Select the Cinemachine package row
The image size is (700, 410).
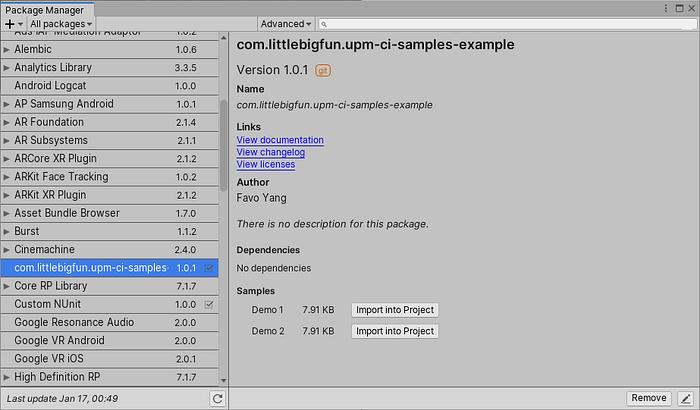coord(110,250)
